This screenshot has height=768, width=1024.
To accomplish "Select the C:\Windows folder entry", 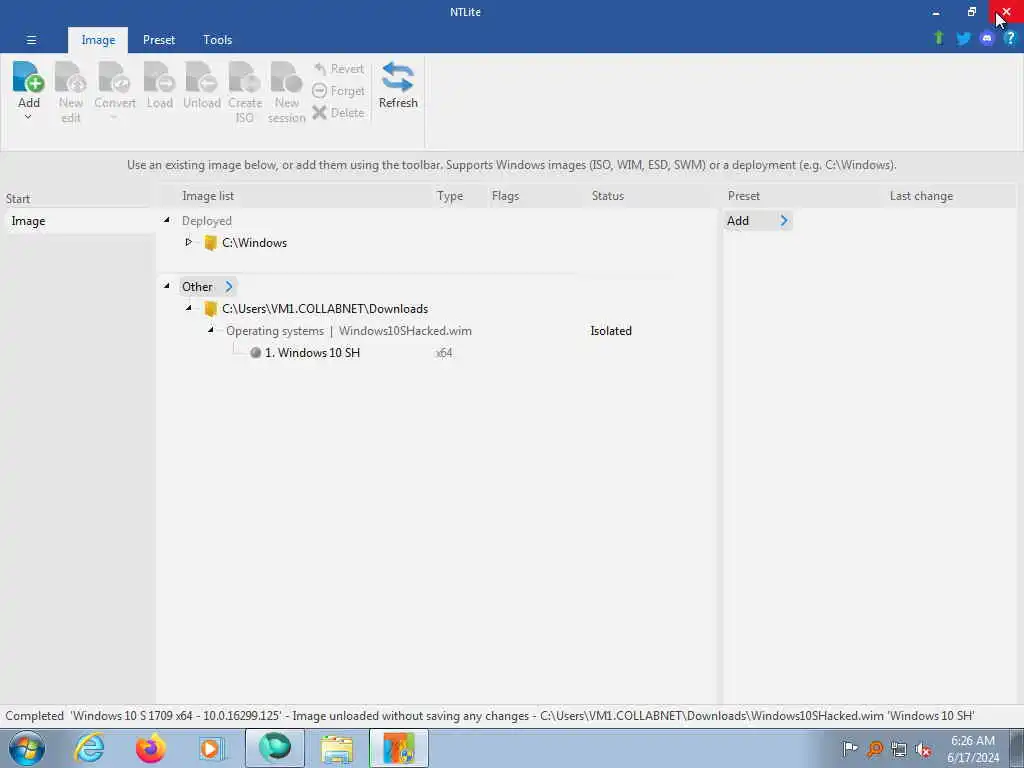I will pos(254,242).
